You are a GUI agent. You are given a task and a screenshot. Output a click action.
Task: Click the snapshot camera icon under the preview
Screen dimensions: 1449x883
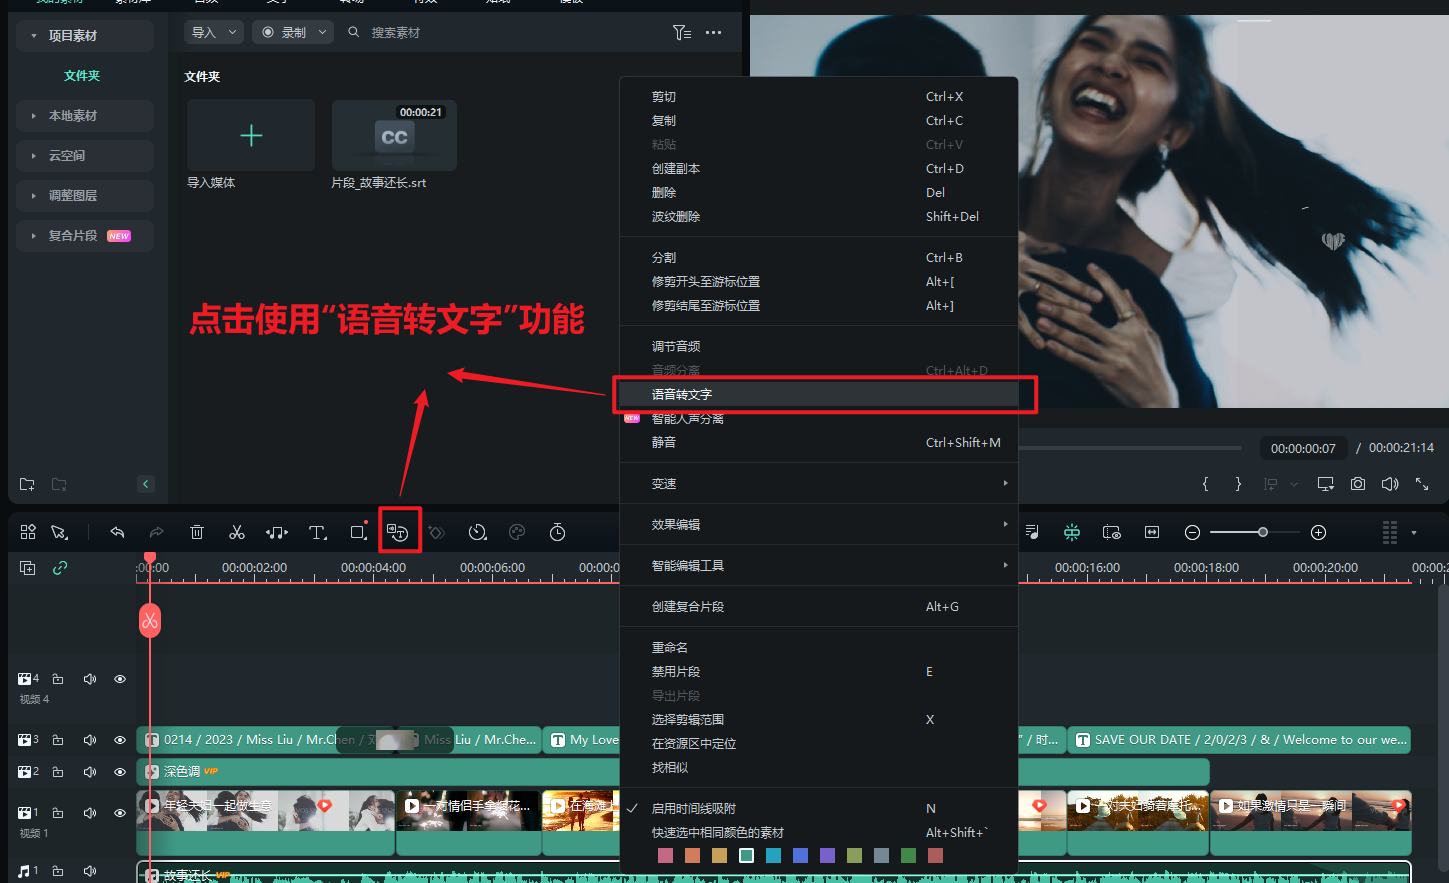(x=1357, y=483)
